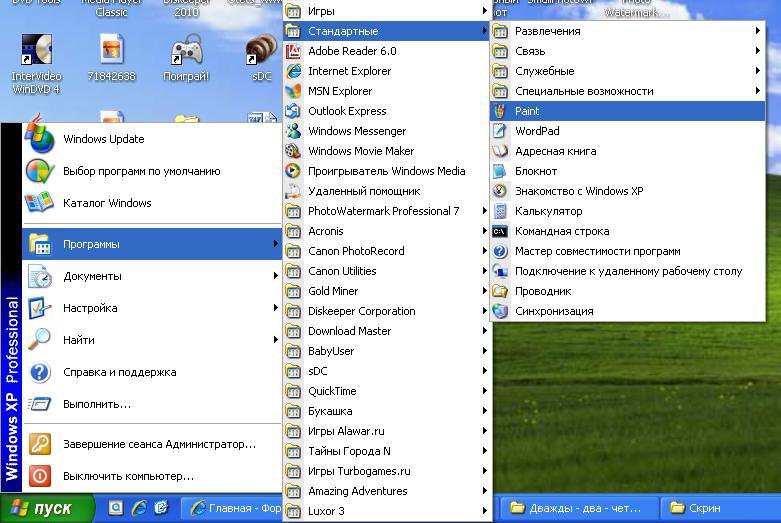Click the Поиграй! gamepad desktop icon
781x523 pixels.
point(186,51)
